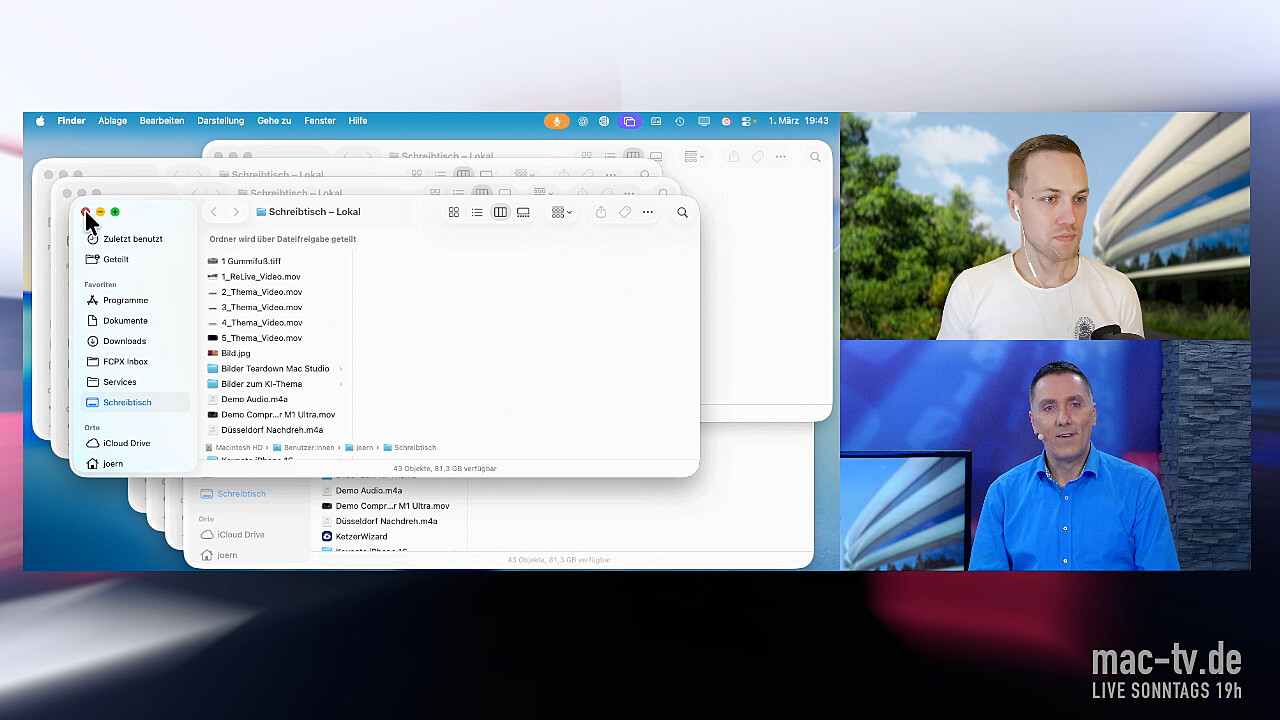Go back using the left chevron
Viewport: 1280px width, 720px height.
tap(213, 212)
